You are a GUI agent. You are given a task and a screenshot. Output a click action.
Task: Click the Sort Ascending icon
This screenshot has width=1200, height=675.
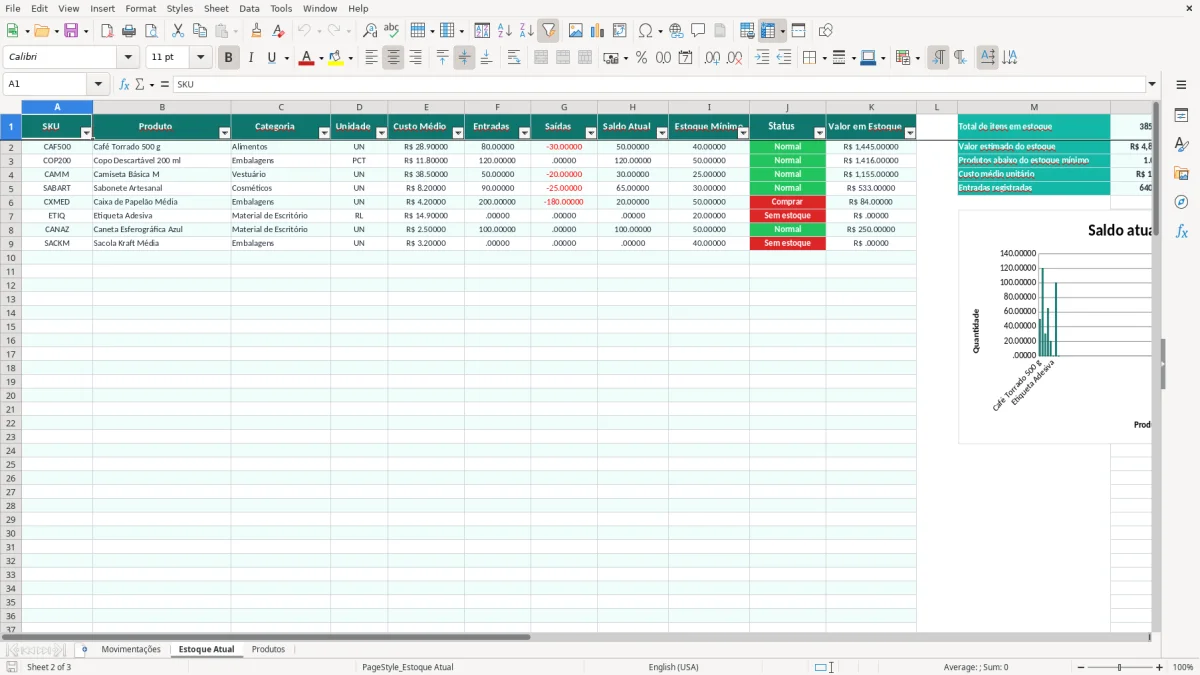pyautogui.click(x=505, y=31)
